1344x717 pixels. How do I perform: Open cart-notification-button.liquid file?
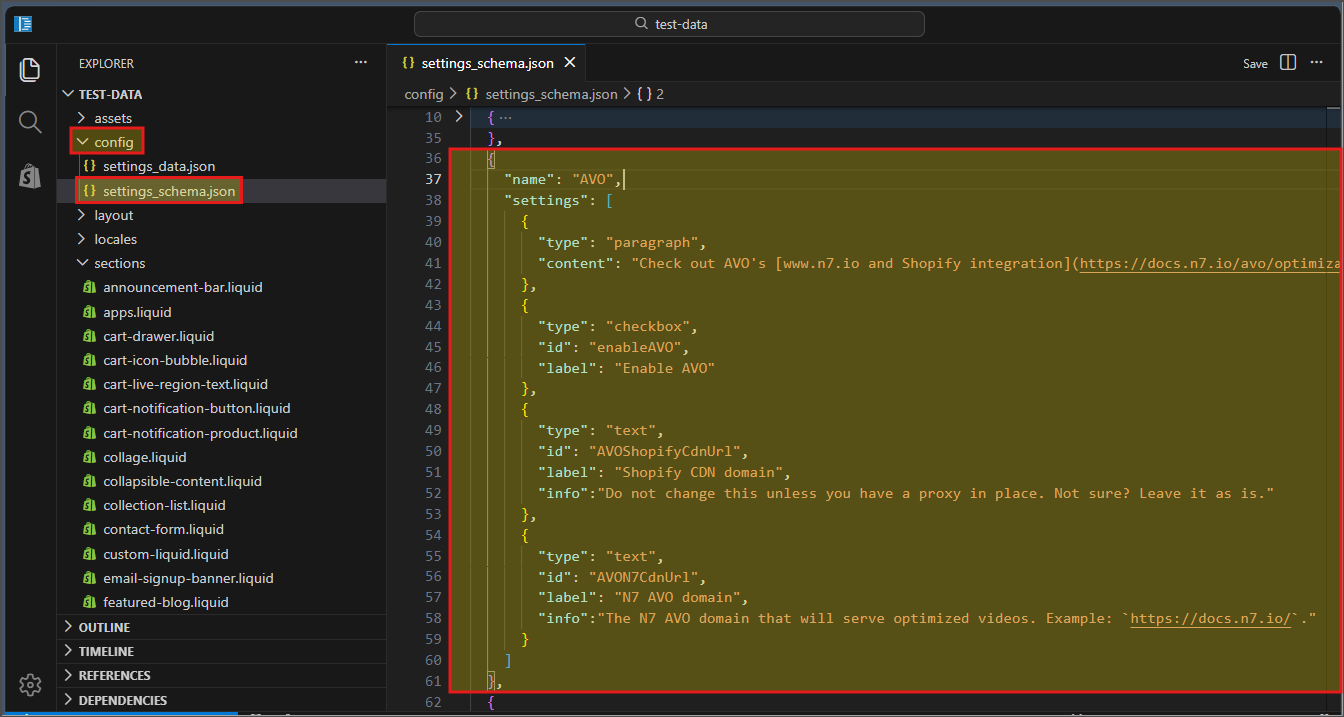[x=222, y=408]
